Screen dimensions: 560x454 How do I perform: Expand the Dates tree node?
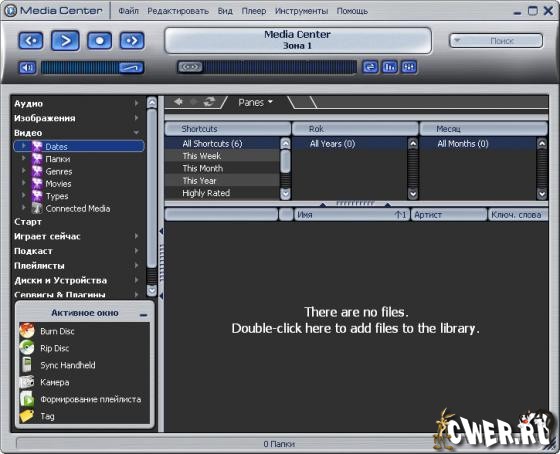tap(24, 146)
